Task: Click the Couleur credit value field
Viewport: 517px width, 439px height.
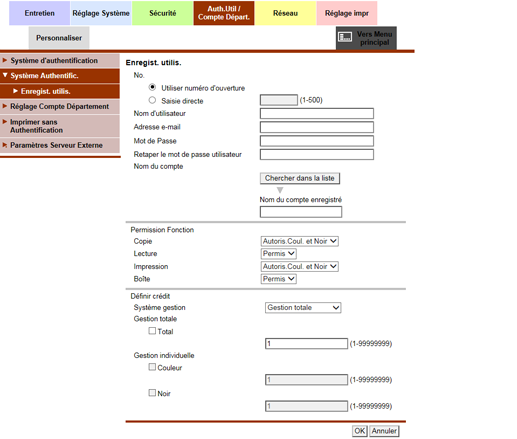Action: (306, 379)
